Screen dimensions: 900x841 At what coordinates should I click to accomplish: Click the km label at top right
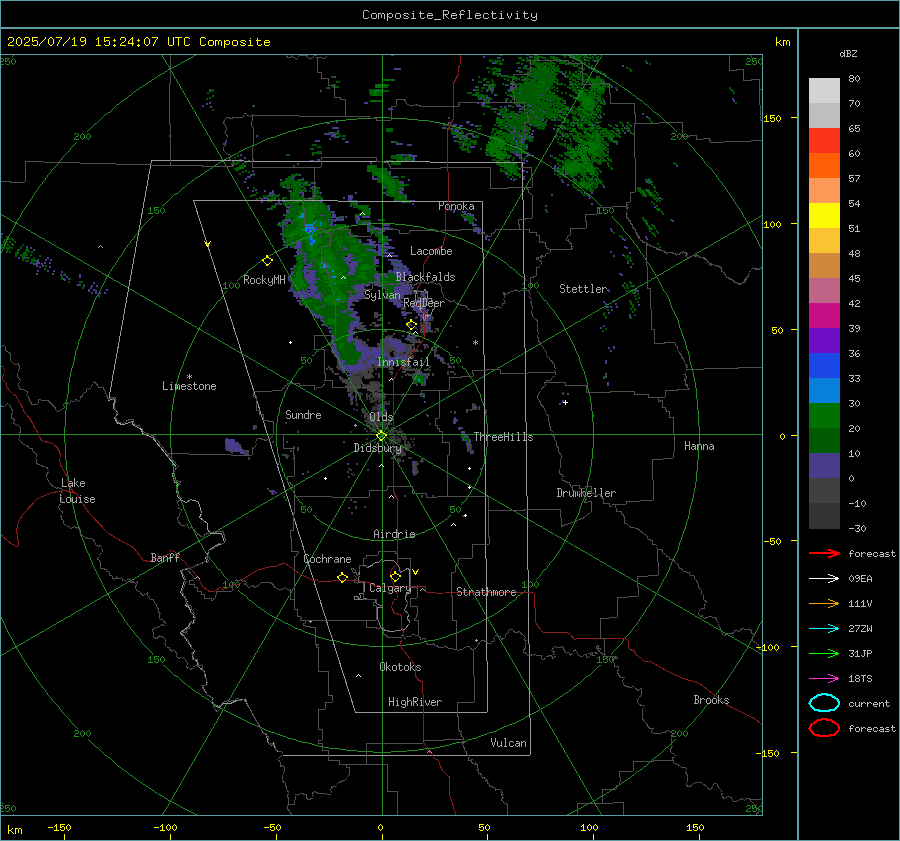coord(782,42)
